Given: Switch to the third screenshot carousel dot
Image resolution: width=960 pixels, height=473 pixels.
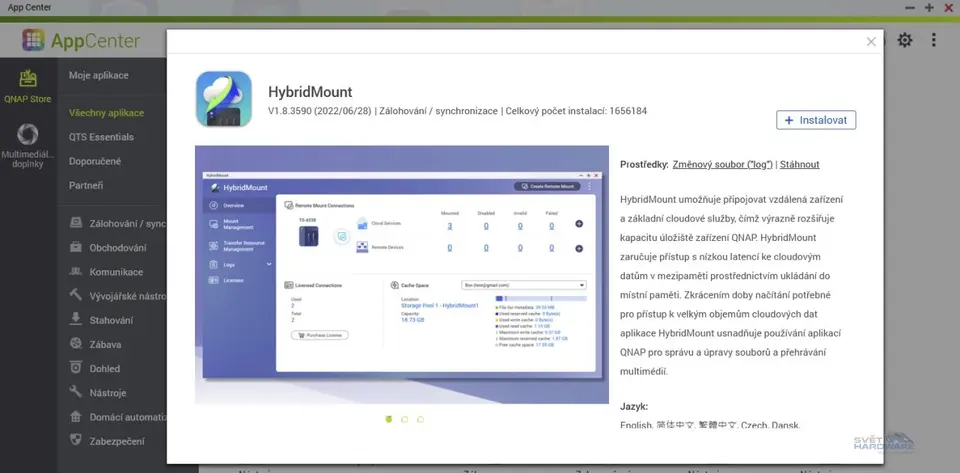Looking at the screenshot, I should point(420,419).
